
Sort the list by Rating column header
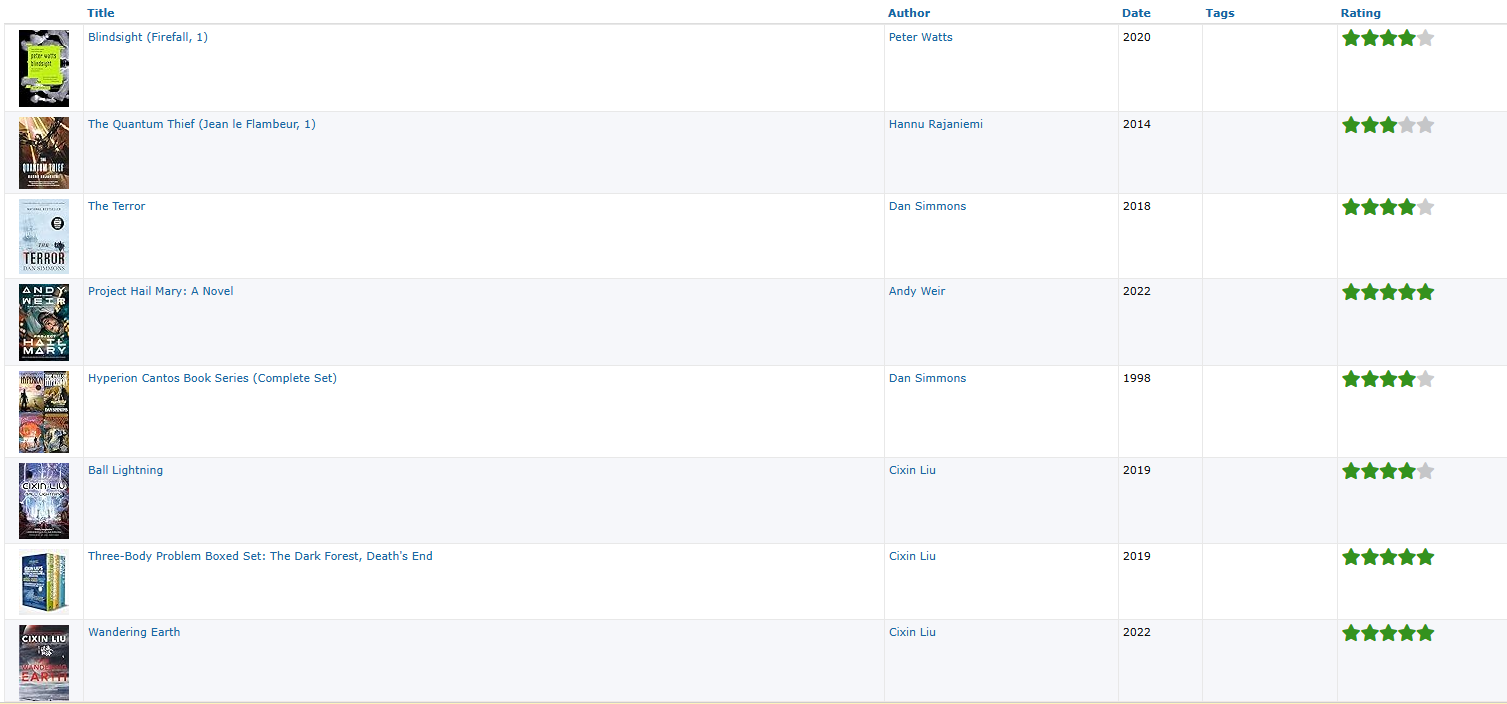tap(1360, 13)
